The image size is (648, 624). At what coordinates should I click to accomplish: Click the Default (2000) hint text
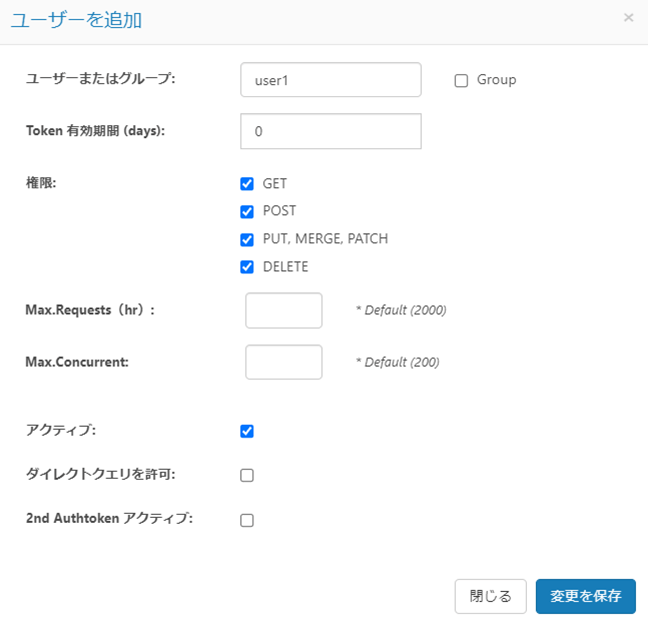tap(401, 310)
